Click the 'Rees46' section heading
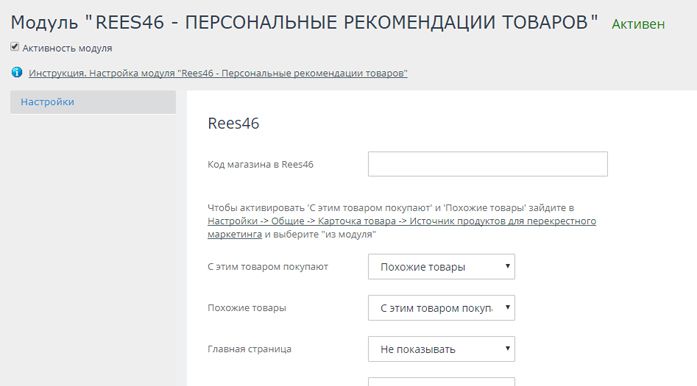Image resolution: width=697 pixels, height=386 pixels. click(x=233, y=124)
